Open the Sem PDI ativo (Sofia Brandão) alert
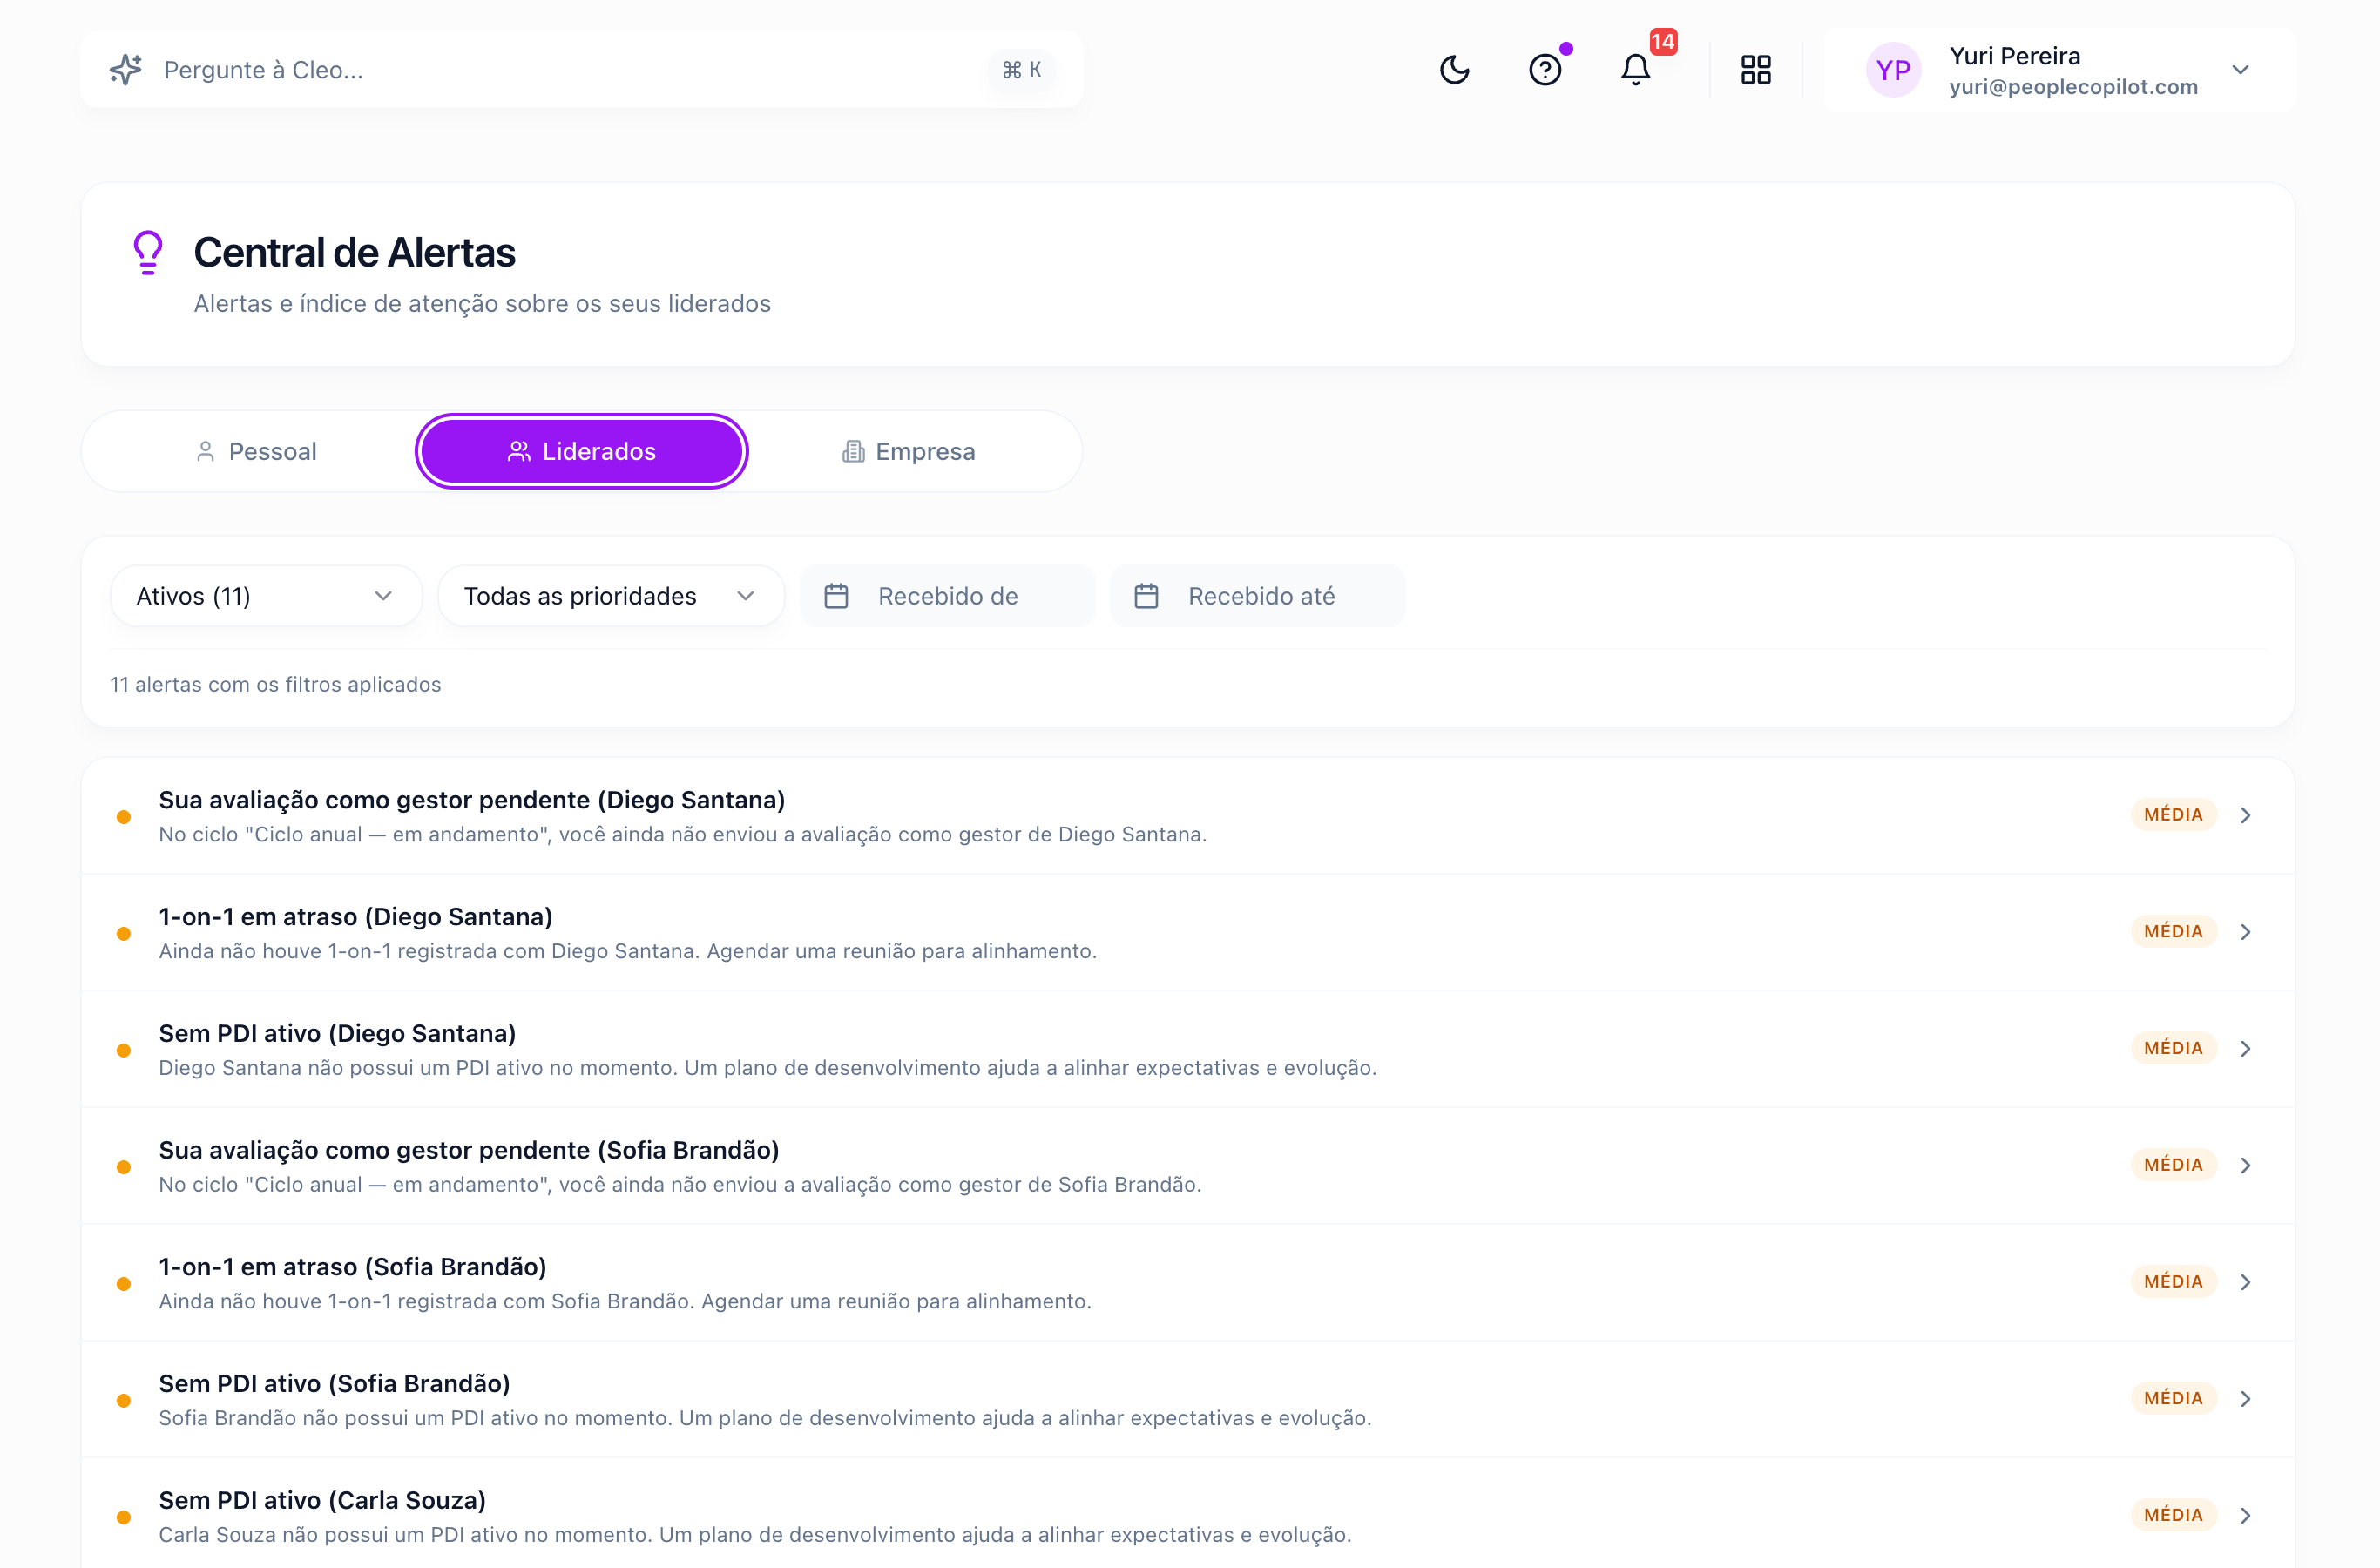This screenshot has height=1568, width=2380. click(1188, 1399)
